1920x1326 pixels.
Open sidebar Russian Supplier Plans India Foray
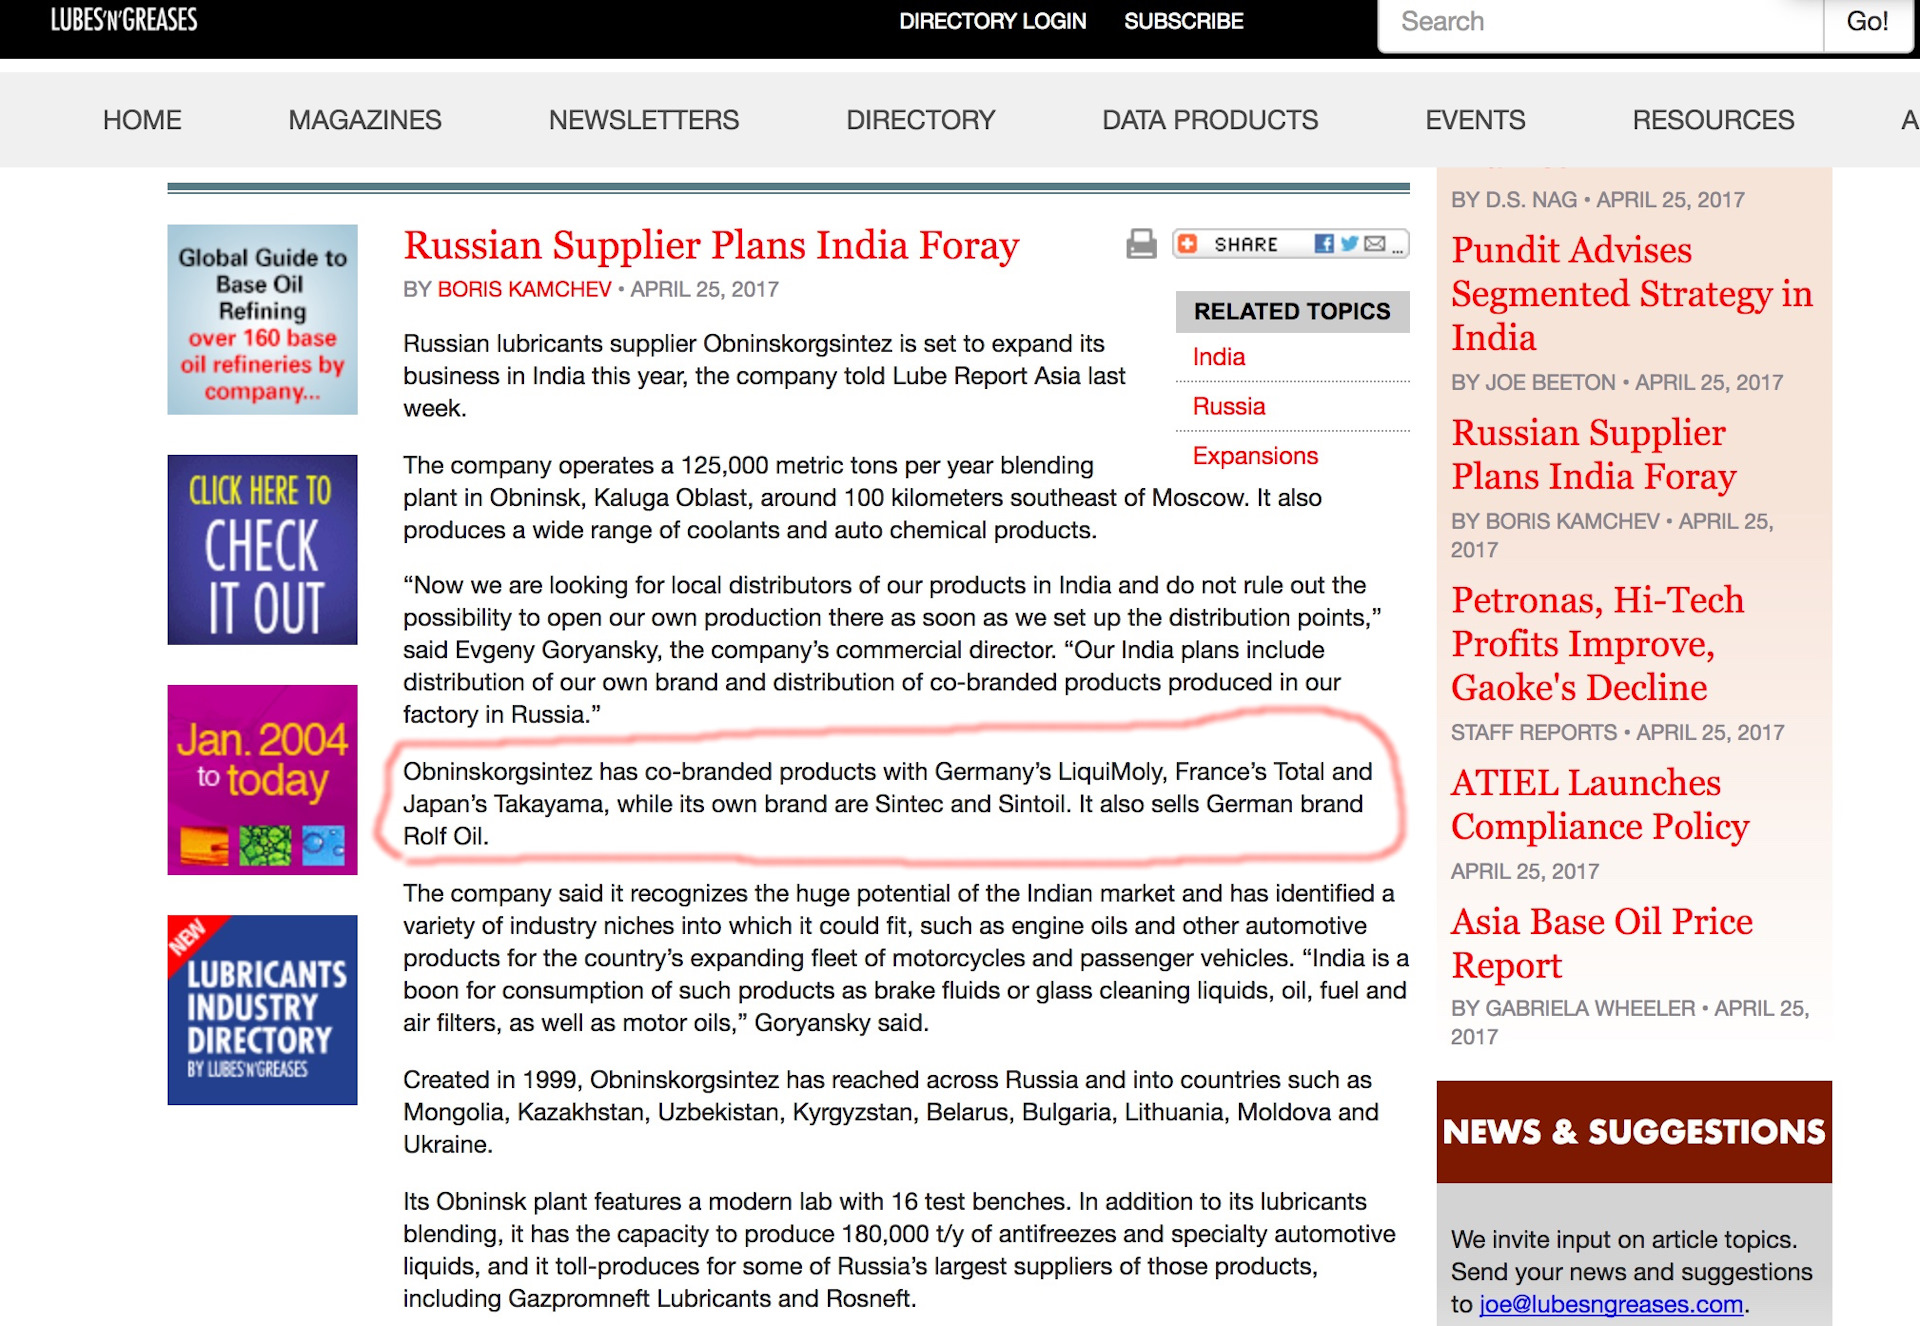click(1593, 454)
